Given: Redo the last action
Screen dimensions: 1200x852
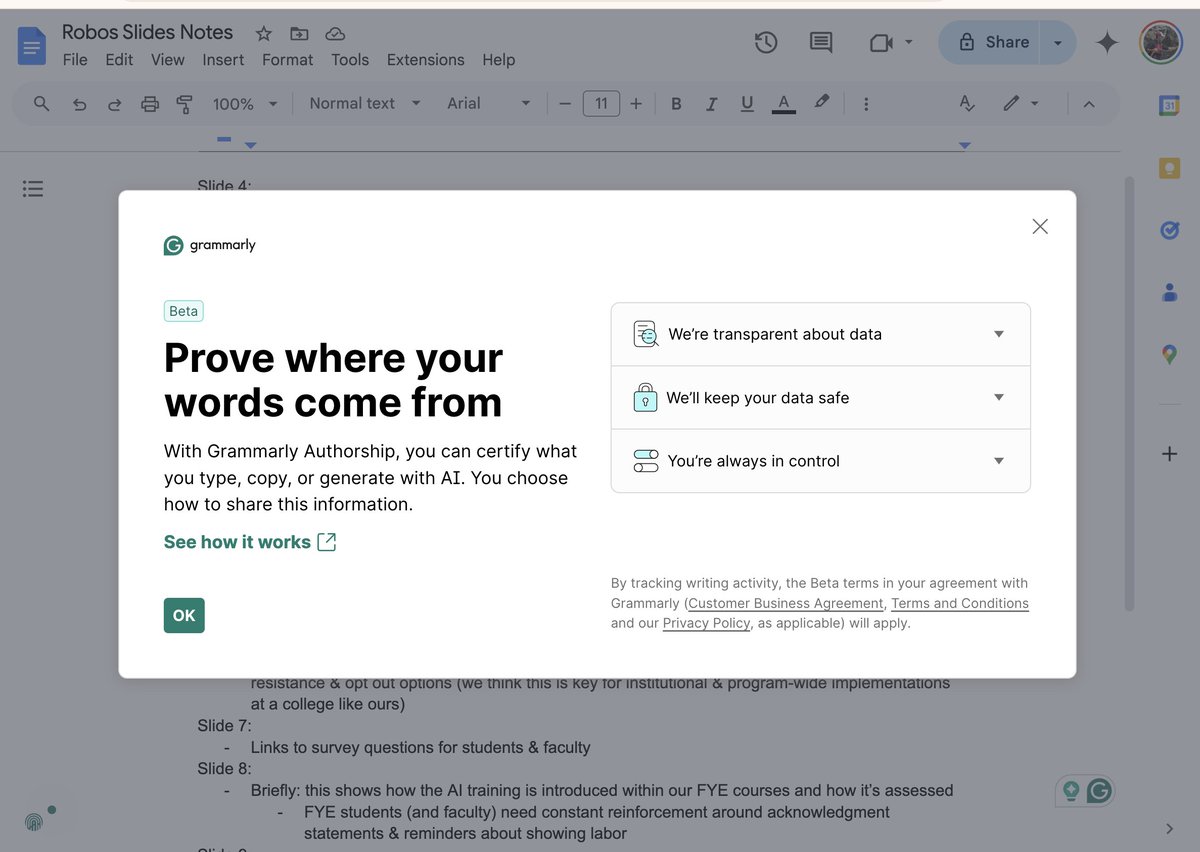Looking at the screenshot, I should pyautogui.click(x=114, y=104).
